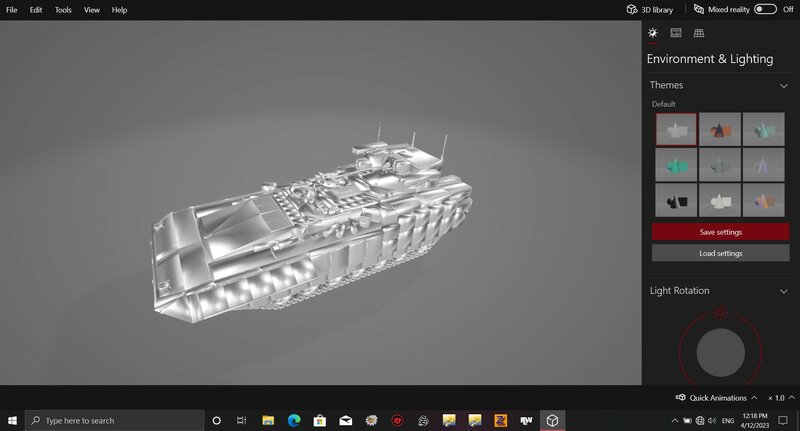Open the notification center icon
The image size is (800, 431).
pos(783,421)
